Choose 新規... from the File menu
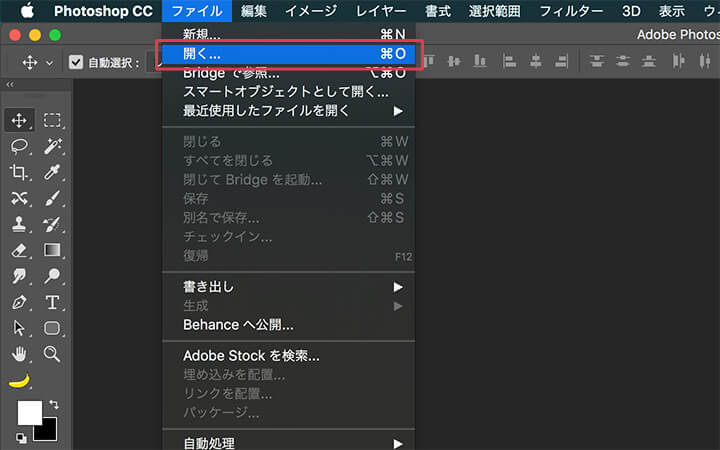Screen dimensions: 720x450 289,34
